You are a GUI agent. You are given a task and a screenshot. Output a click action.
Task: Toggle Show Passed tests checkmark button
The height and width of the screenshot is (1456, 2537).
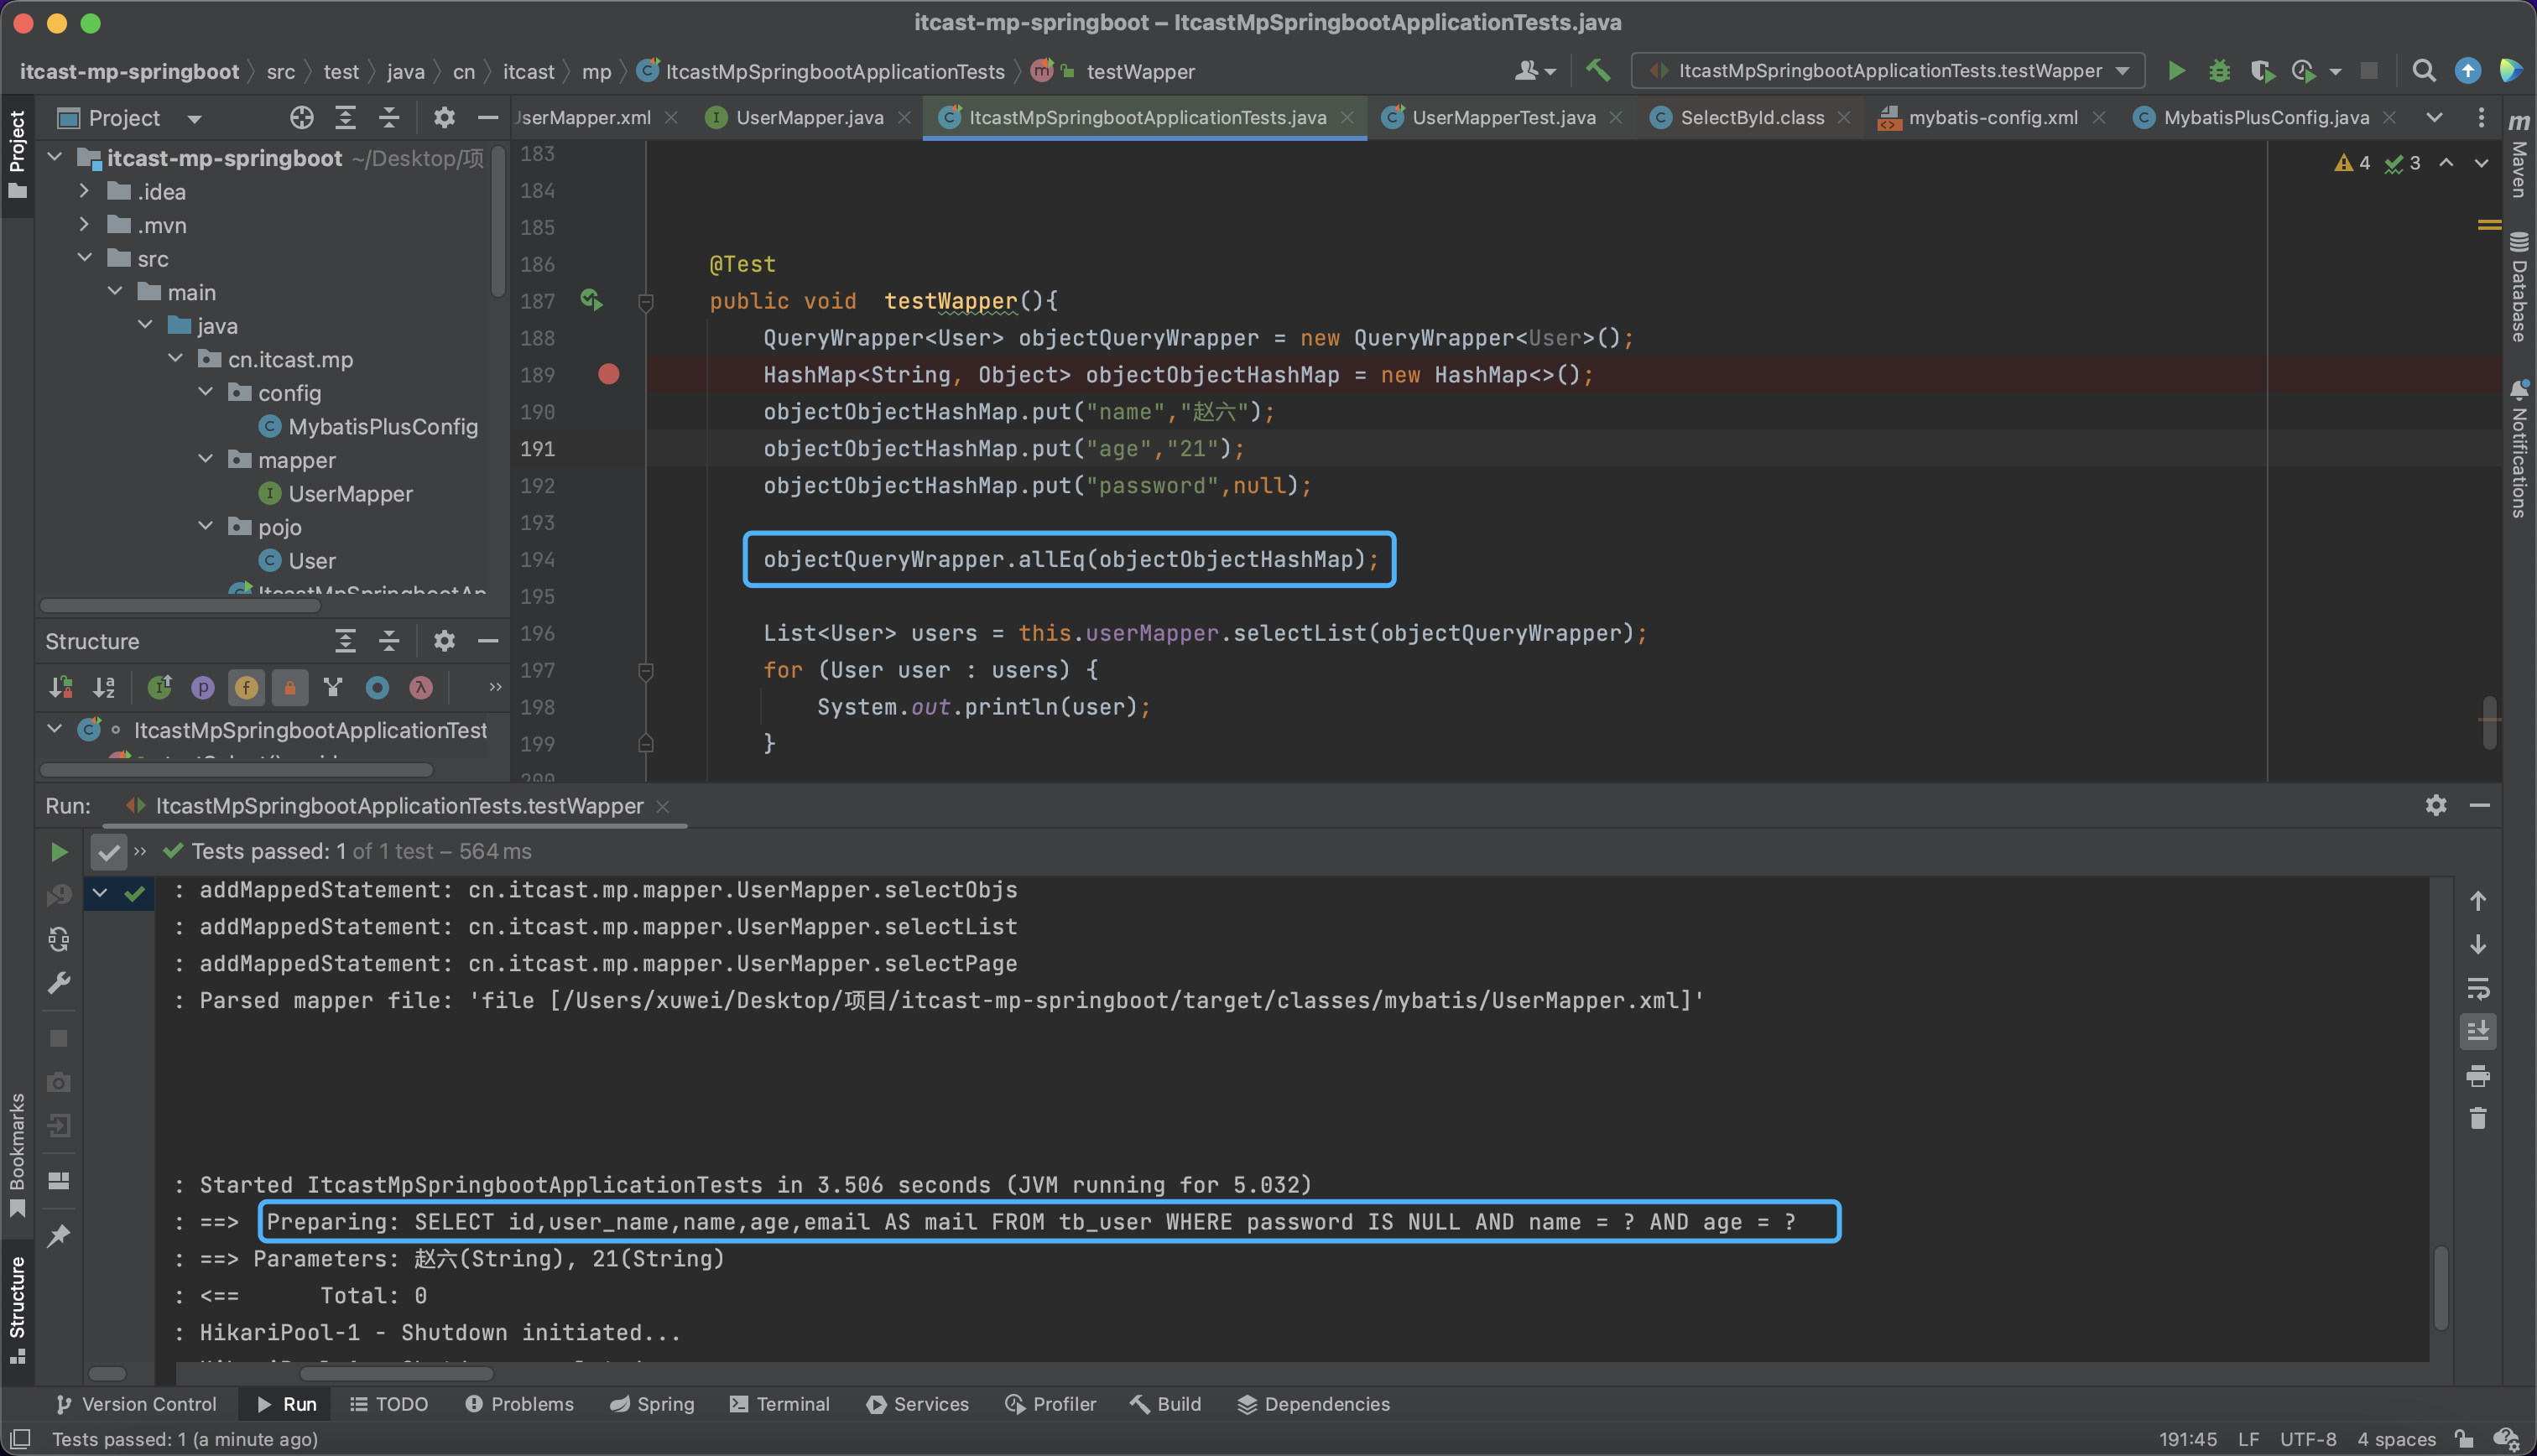point(108,852)
